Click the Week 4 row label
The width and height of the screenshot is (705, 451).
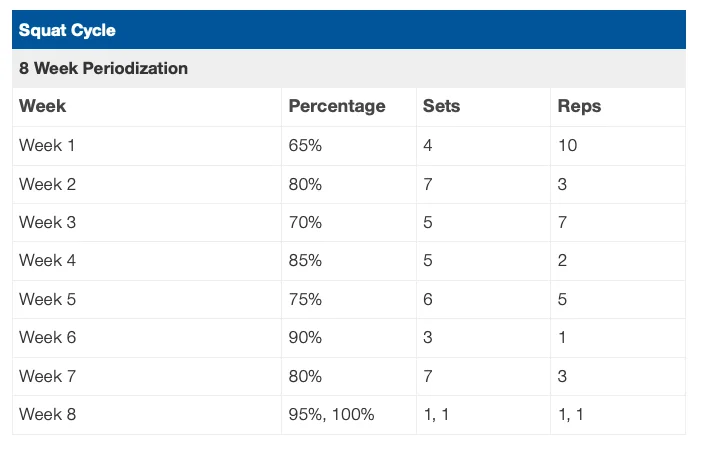tap(47, 261)
